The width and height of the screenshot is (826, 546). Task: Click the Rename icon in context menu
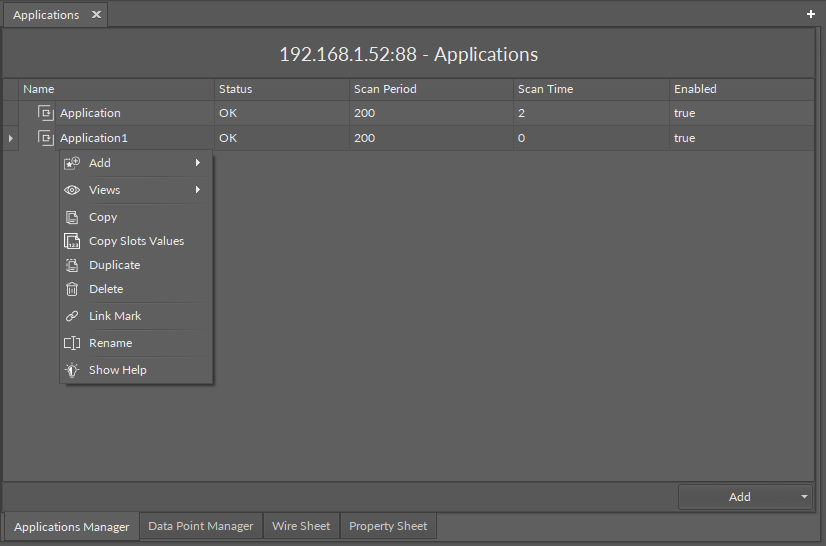point(72,343)
